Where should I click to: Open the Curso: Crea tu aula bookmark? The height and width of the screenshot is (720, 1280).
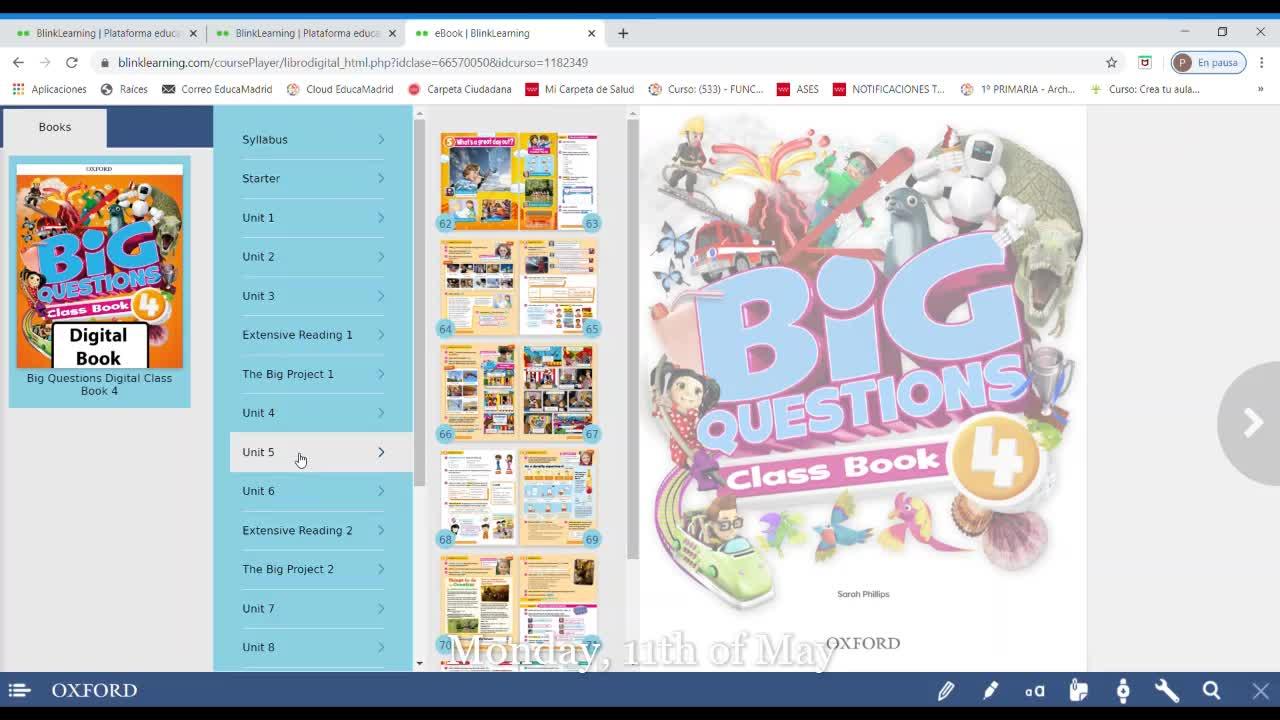tap(1145, 89)
